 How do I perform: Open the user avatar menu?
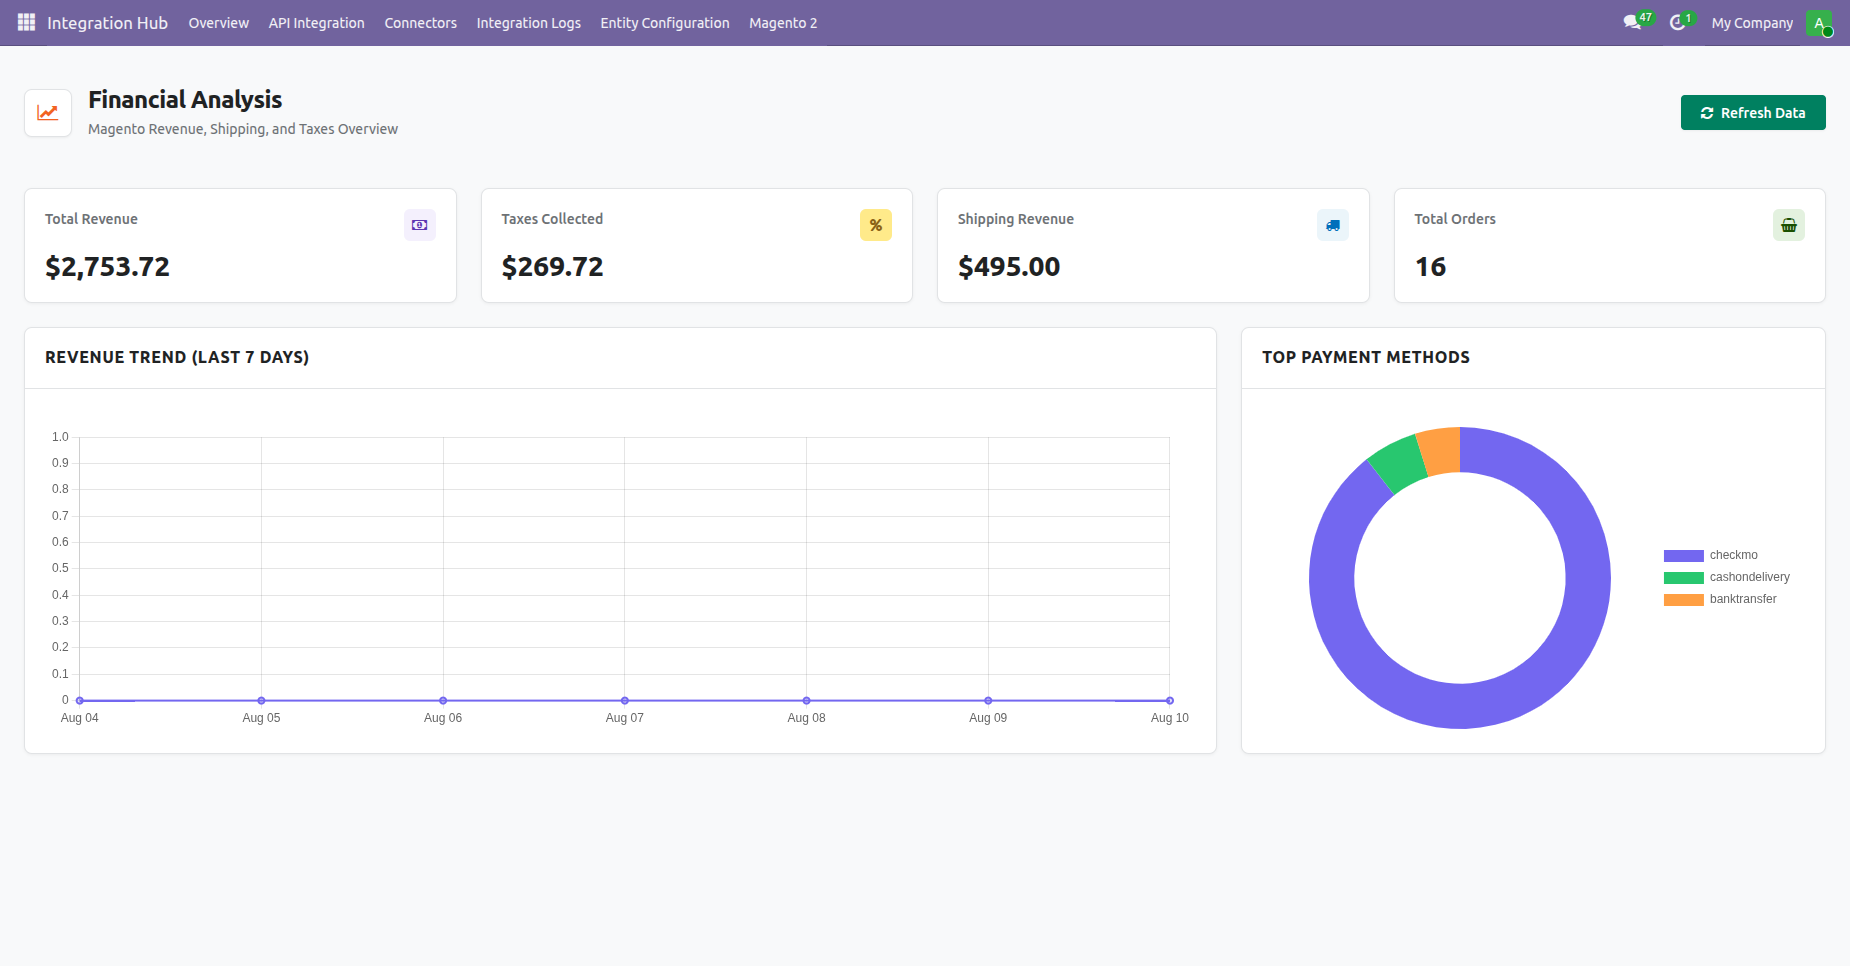pyautogui.click(x=1819, y=23)
